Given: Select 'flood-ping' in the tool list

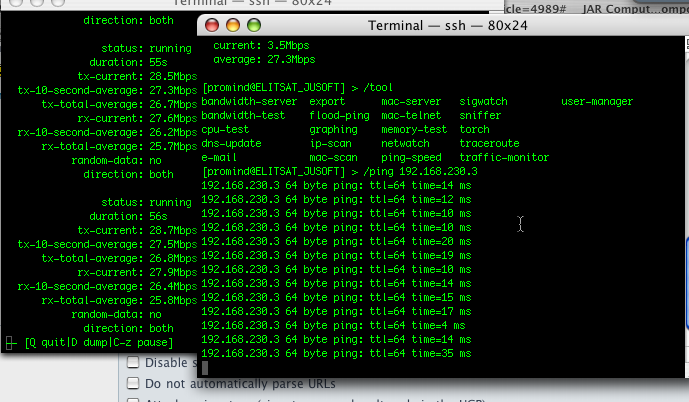Looking at the screenshot, I should click(x=339, y=116).
